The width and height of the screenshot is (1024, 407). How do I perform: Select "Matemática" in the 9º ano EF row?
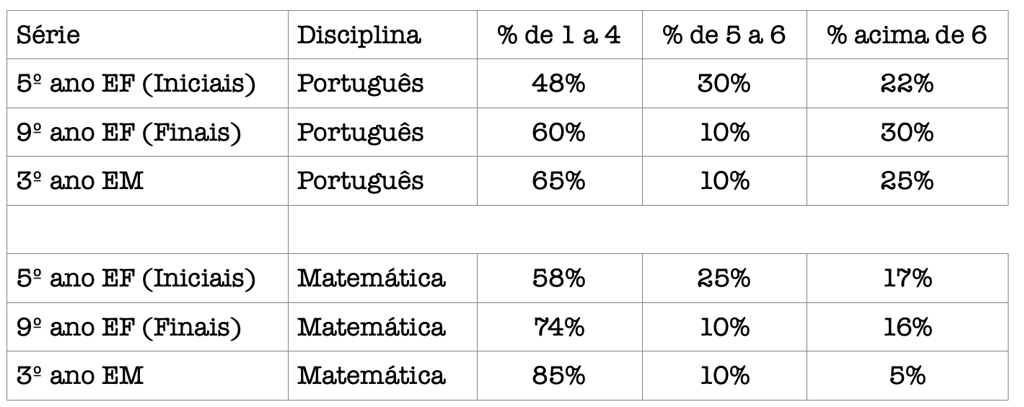(x=371, y=327)
